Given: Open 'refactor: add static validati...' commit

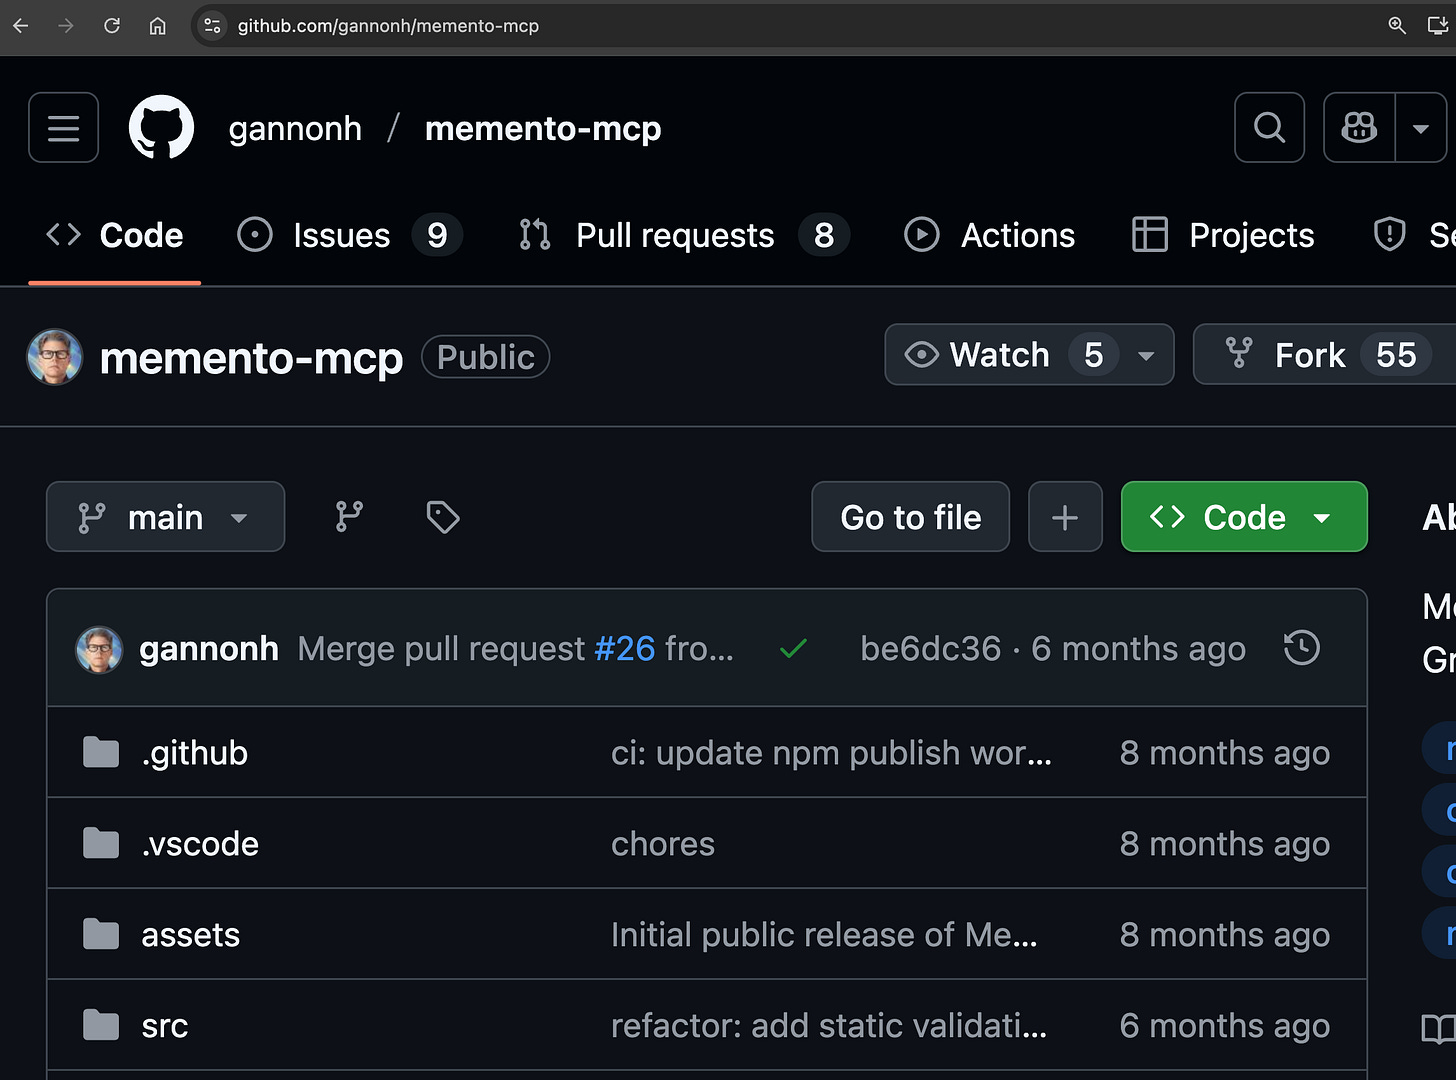Looking at the screenshot, I should [x=829, y=1026].
